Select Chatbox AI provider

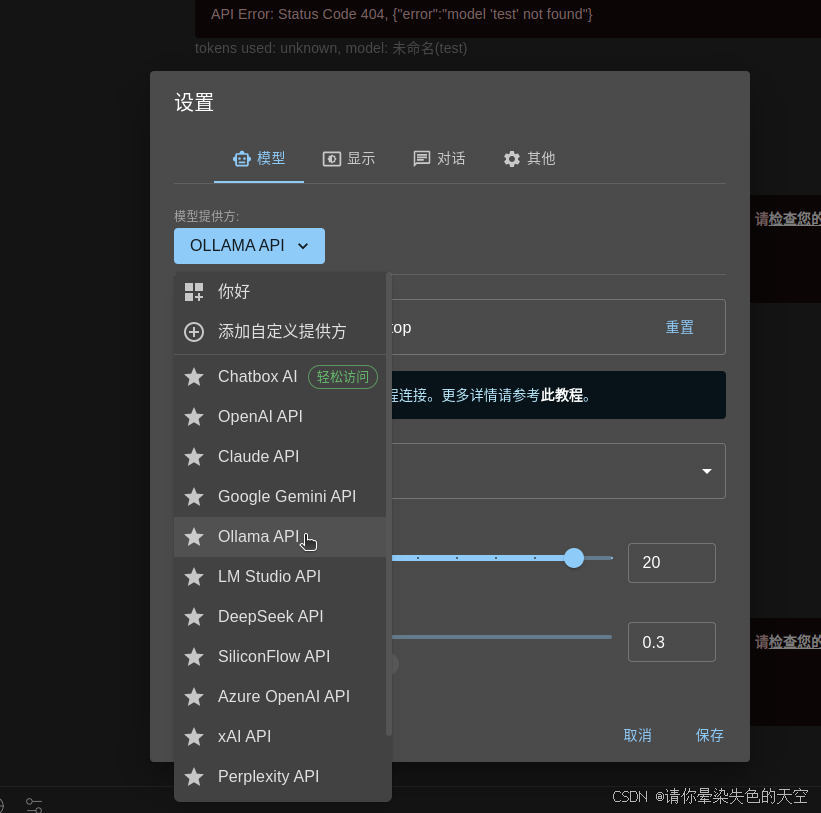(280, 377)
